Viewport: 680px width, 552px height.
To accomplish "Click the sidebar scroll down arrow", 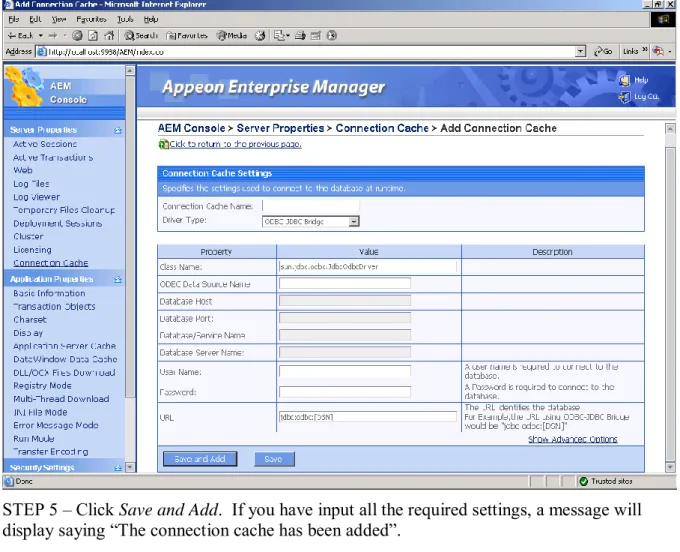I will (x=130, y=467).
